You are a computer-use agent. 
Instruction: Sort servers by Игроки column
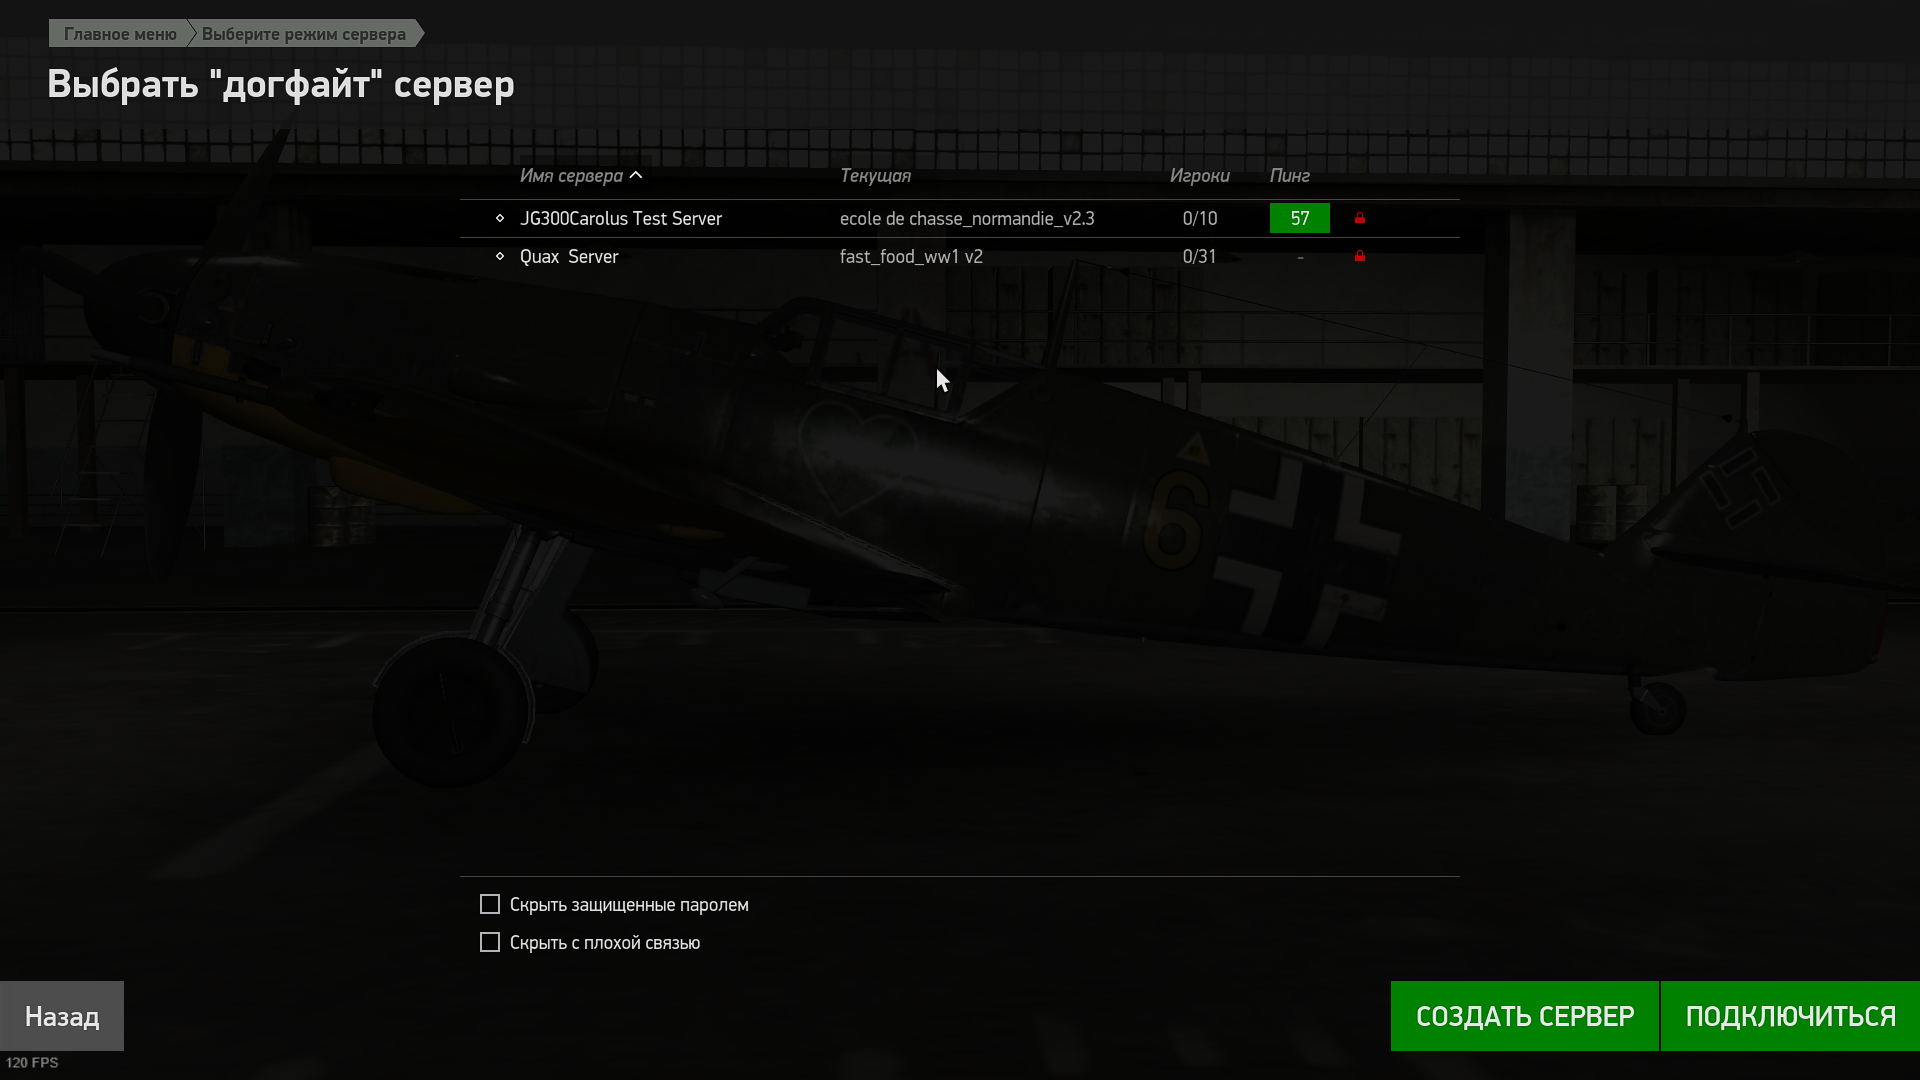1200,176
